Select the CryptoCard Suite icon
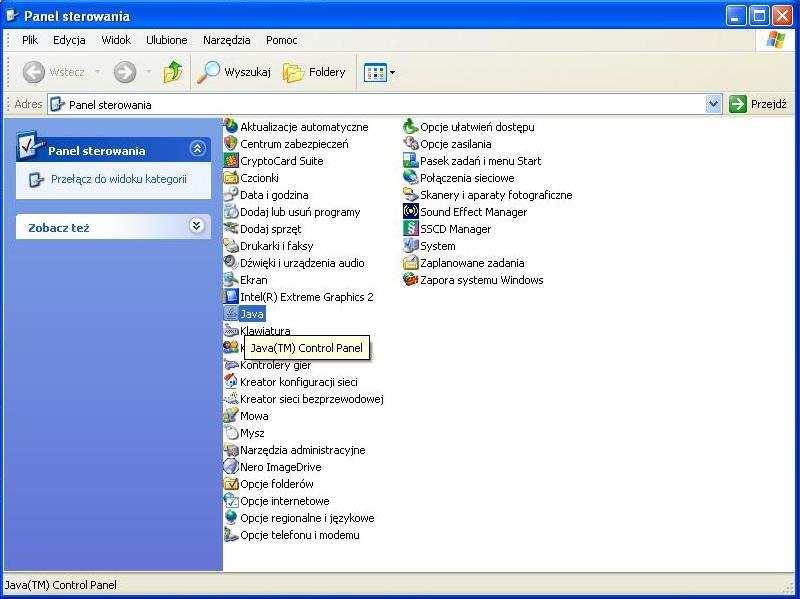Viewport: 800px width, 599px height. click(x=231, y=161)
